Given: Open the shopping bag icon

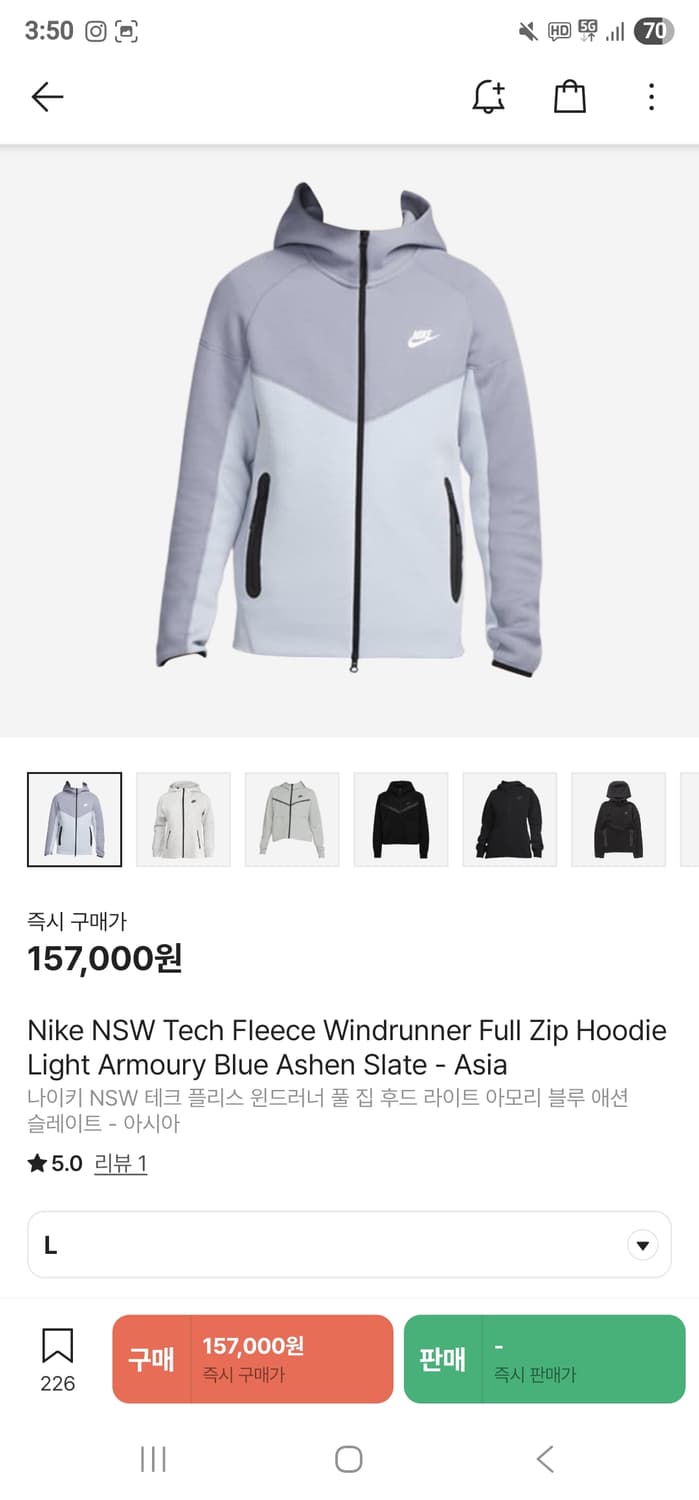Looking at the screenshot, I should click(570, 96).
